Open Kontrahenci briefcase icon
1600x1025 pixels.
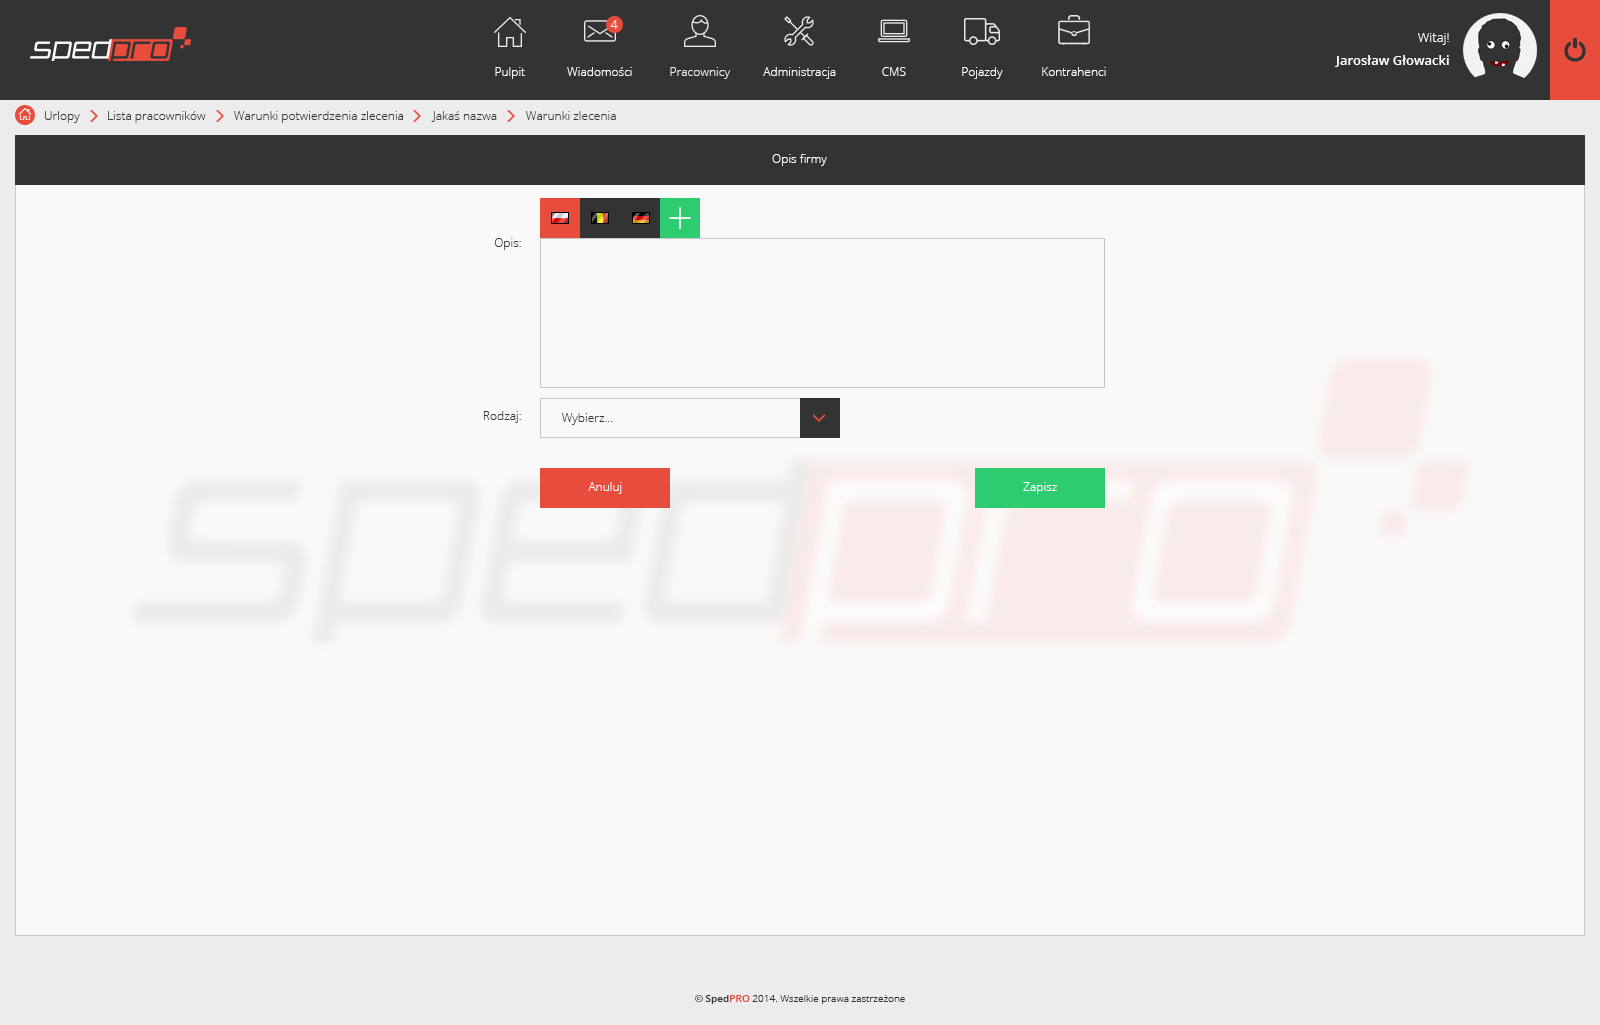tap(1073, 33)
